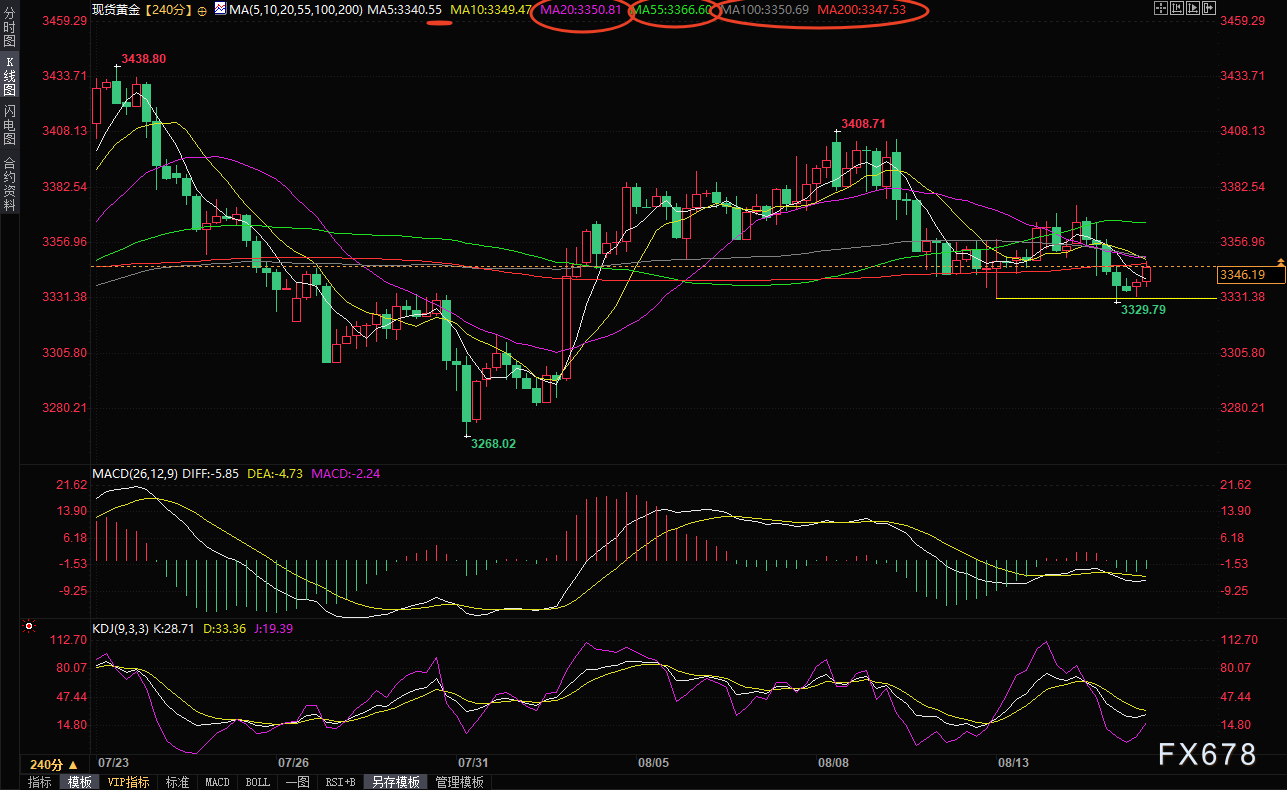1287x790 pixels.
Task: Enable the VIP指标 option
Action: (128, 782)
